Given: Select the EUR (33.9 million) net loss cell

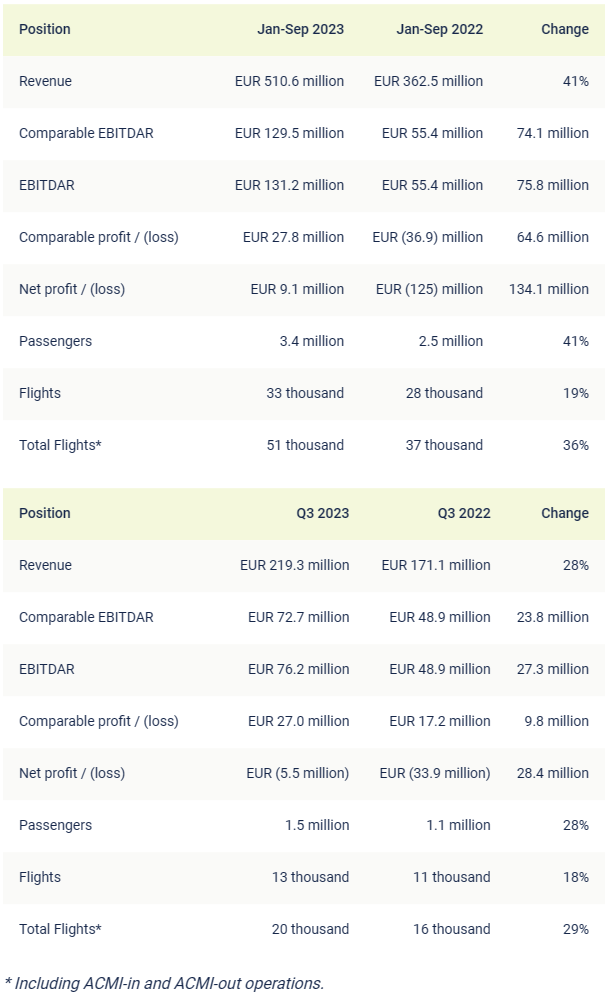Looking at the screenshot, I should [x=435, y=773].
